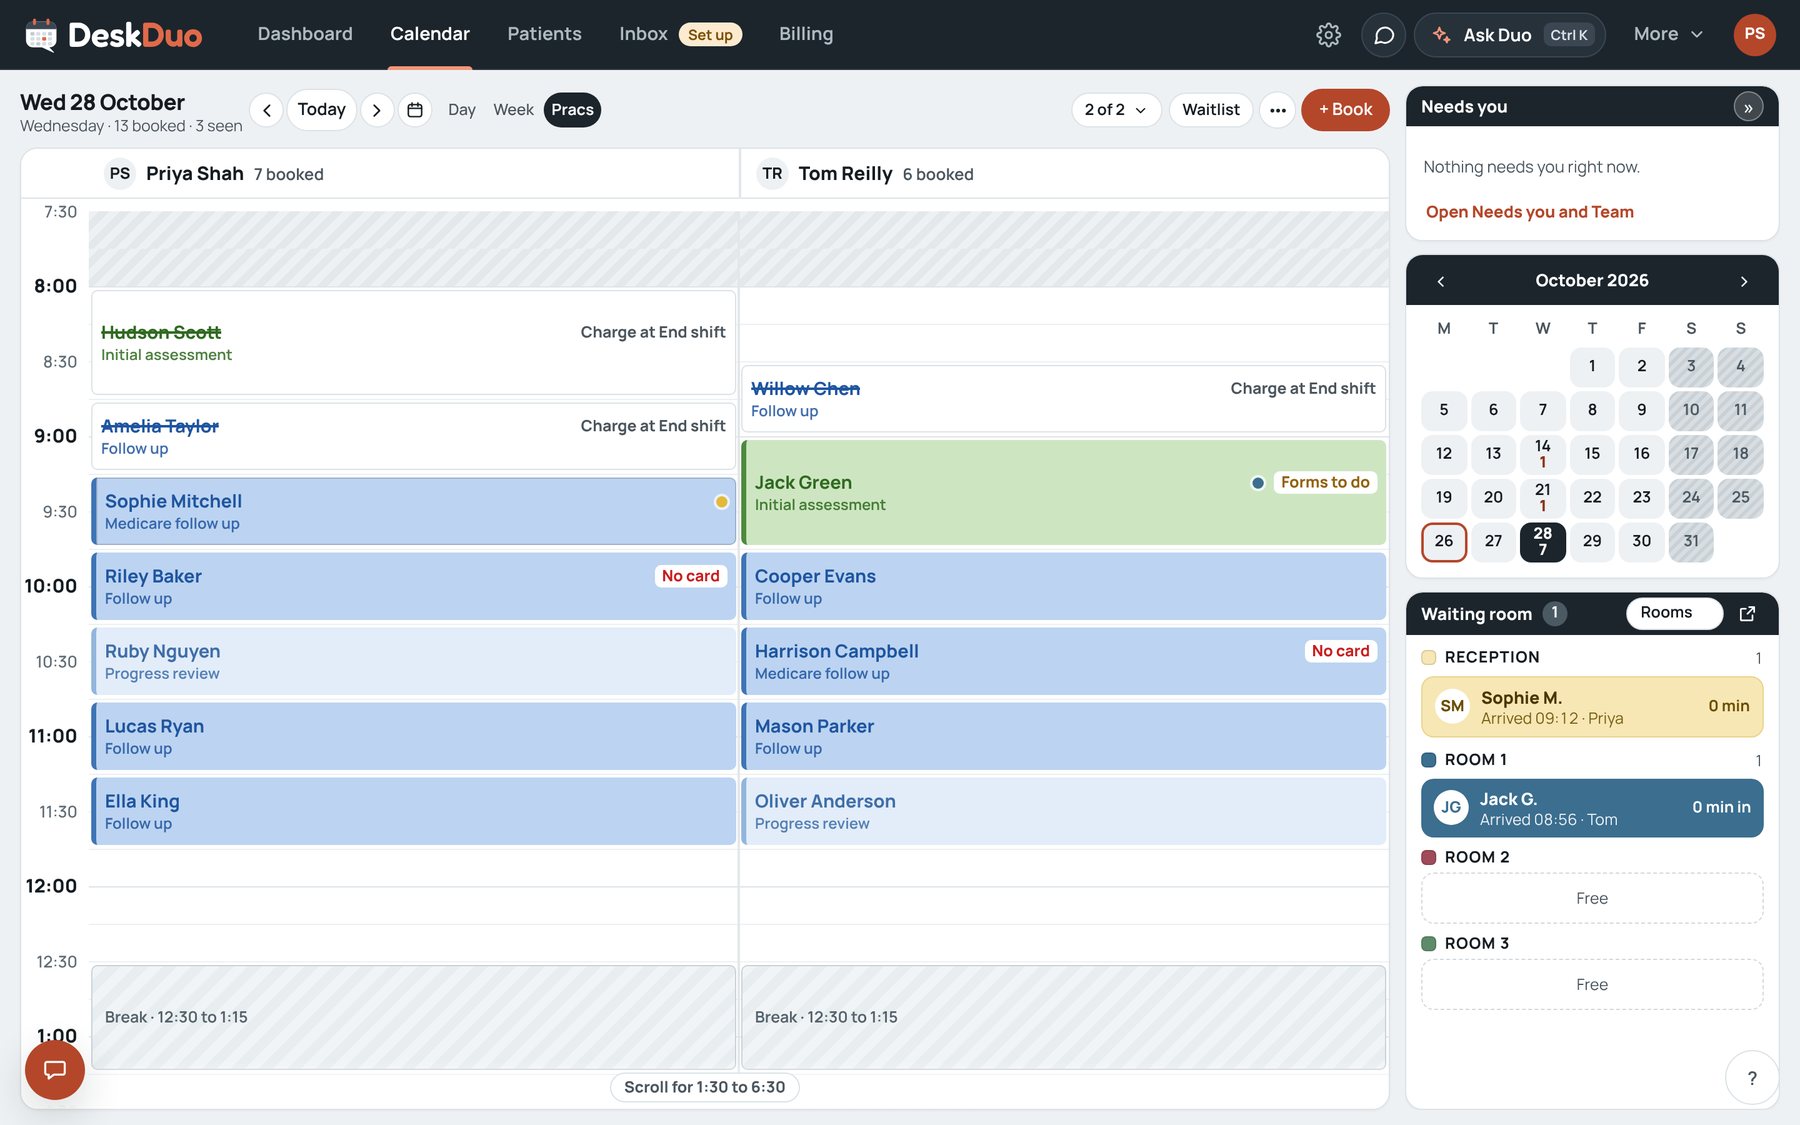Open the date picker calendar icon

(415, 110)
